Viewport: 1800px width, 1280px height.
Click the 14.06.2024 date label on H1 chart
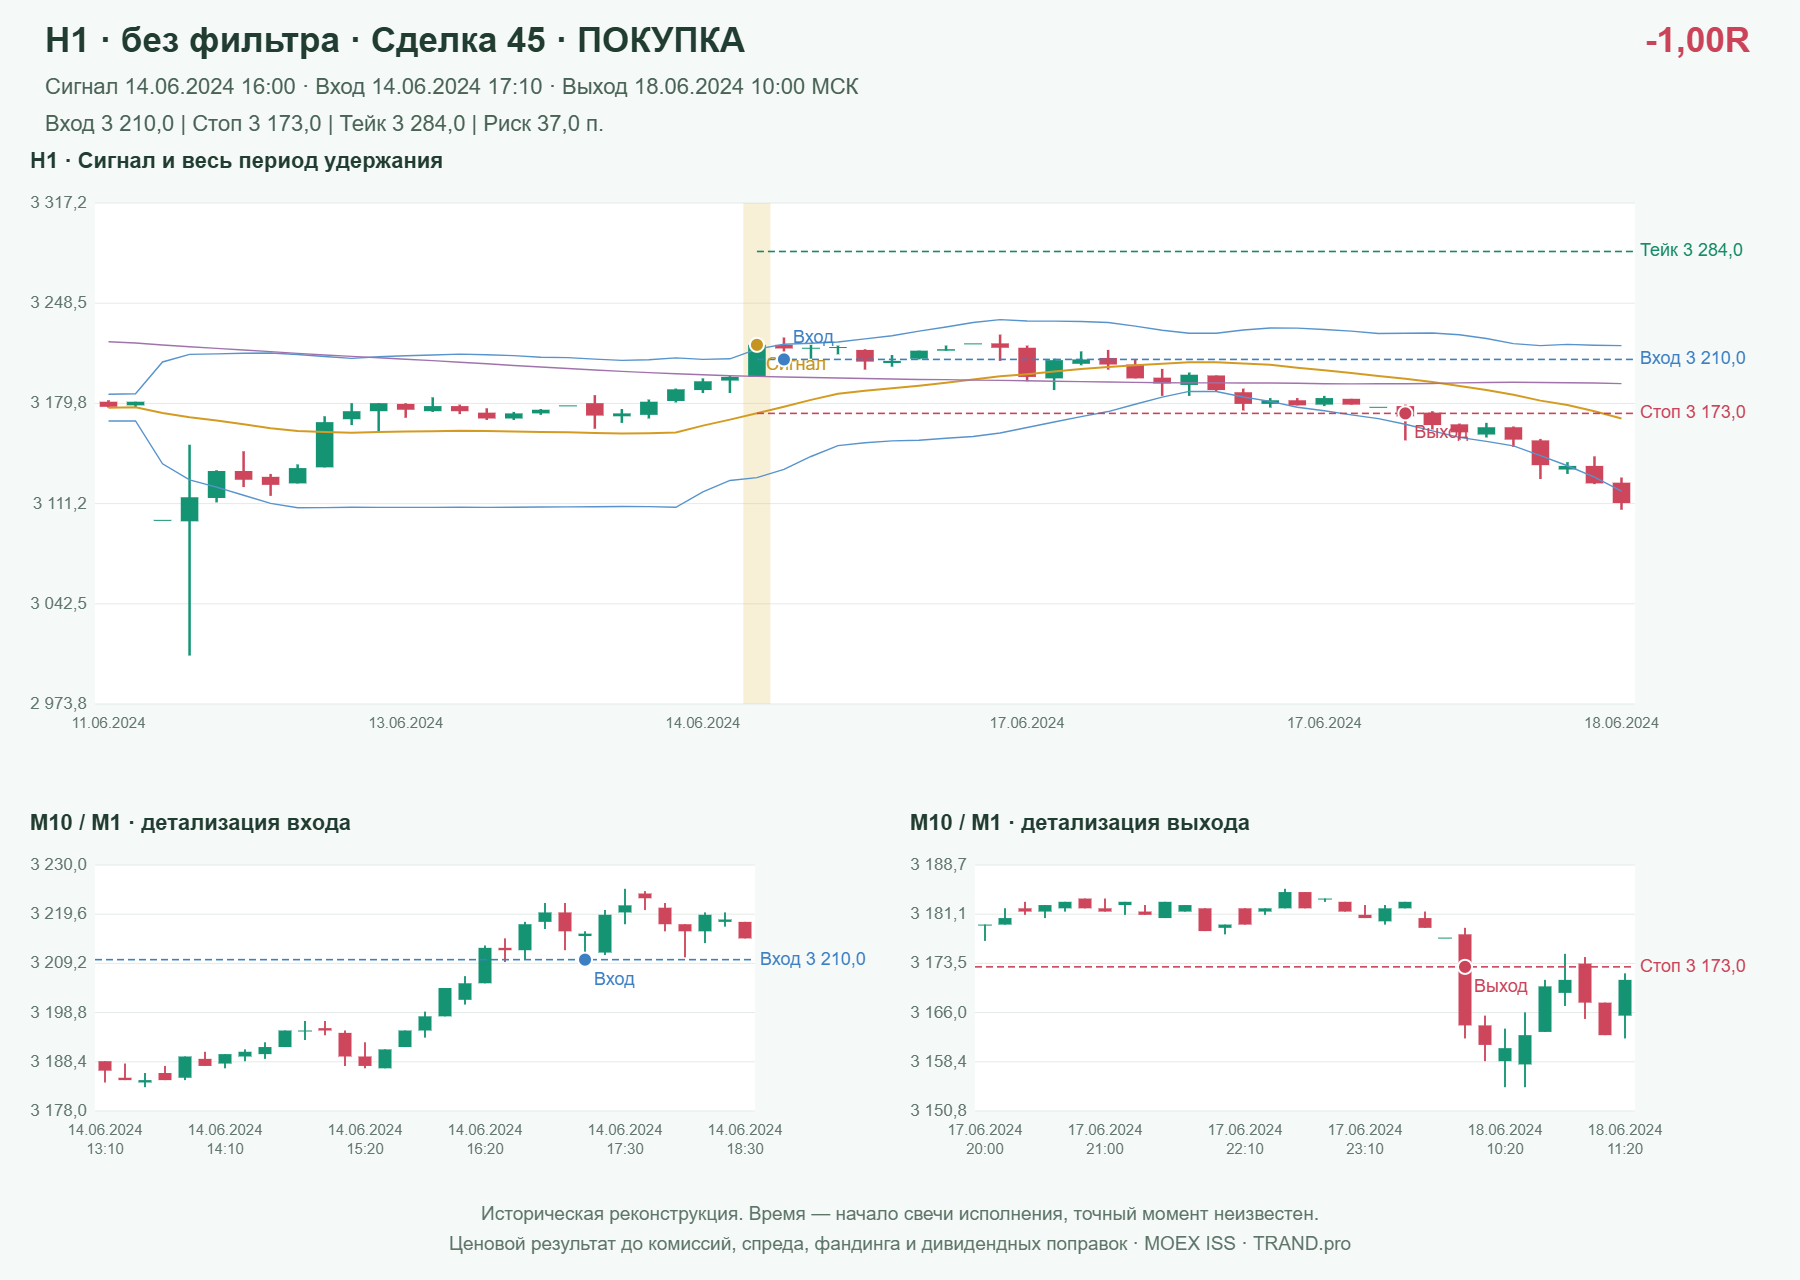[703, 723]
